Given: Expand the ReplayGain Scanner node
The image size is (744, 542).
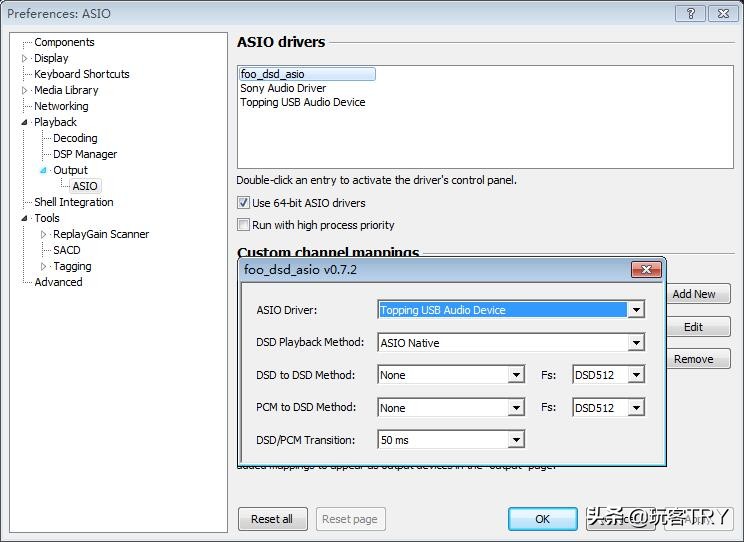Looking at the screenshot, I should (x=44, y=234).
